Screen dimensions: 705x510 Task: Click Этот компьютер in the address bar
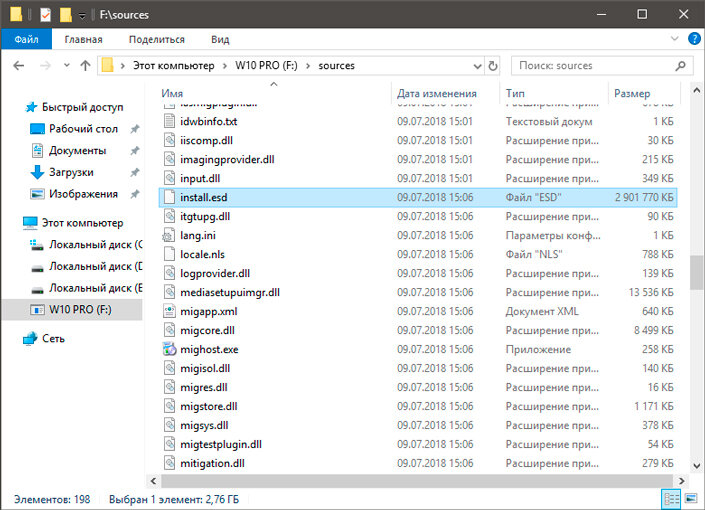[174, 66]
